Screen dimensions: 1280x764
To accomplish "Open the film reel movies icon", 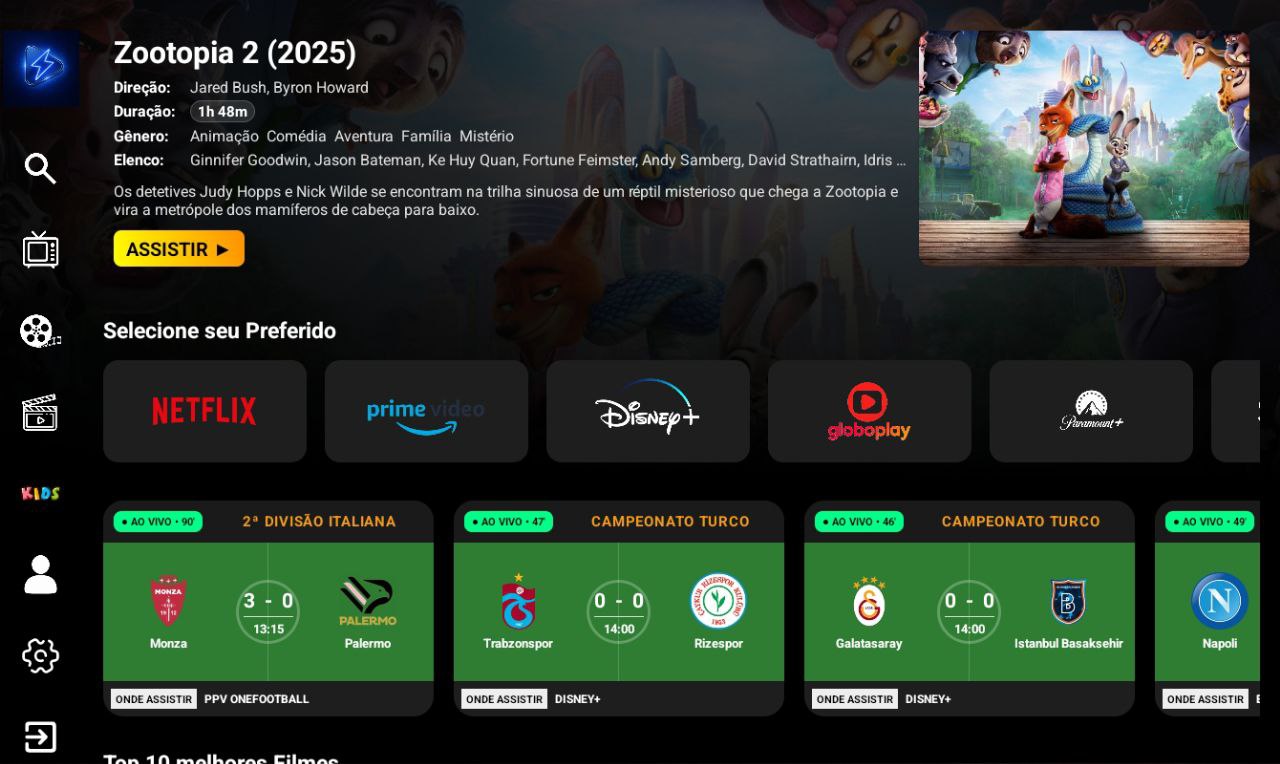I will point(40,331).
